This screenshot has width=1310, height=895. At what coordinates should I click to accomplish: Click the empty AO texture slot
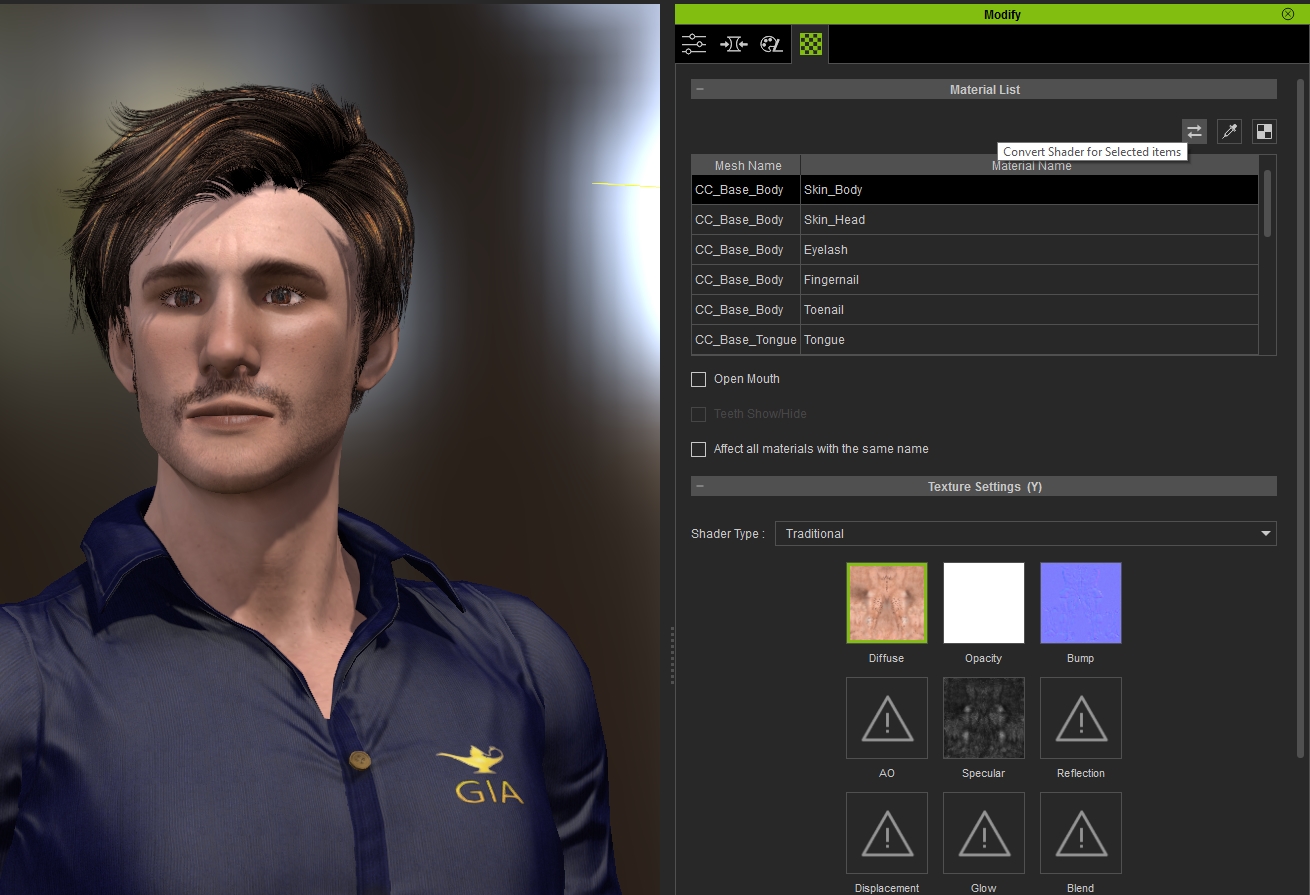pos(887,718)
